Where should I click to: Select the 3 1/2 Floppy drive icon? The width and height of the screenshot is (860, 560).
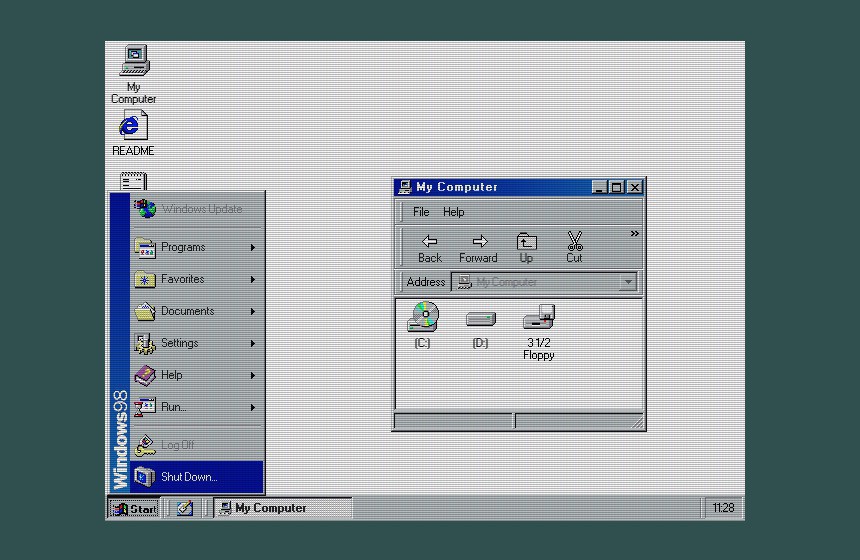pyautogui.click(x=539, y=332)
